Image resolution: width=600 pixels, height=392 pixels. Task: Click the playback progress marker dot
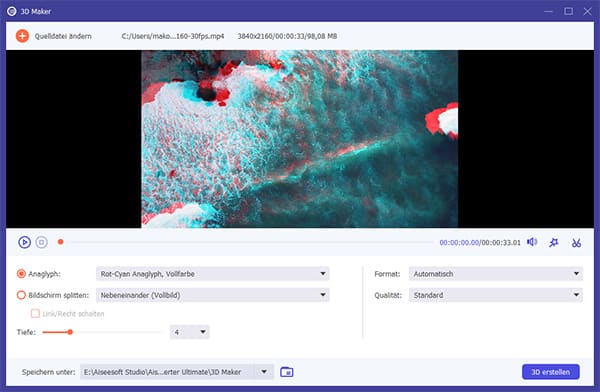(60, 242)
